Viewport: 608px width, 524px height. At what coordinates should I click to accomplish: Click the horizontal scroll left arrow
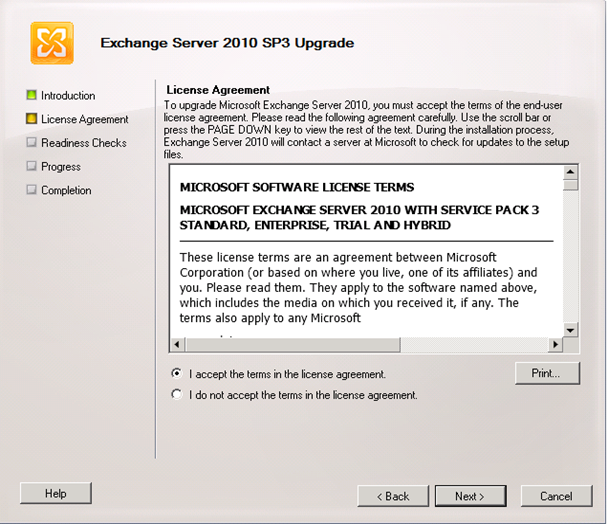[x=178, y=344]
